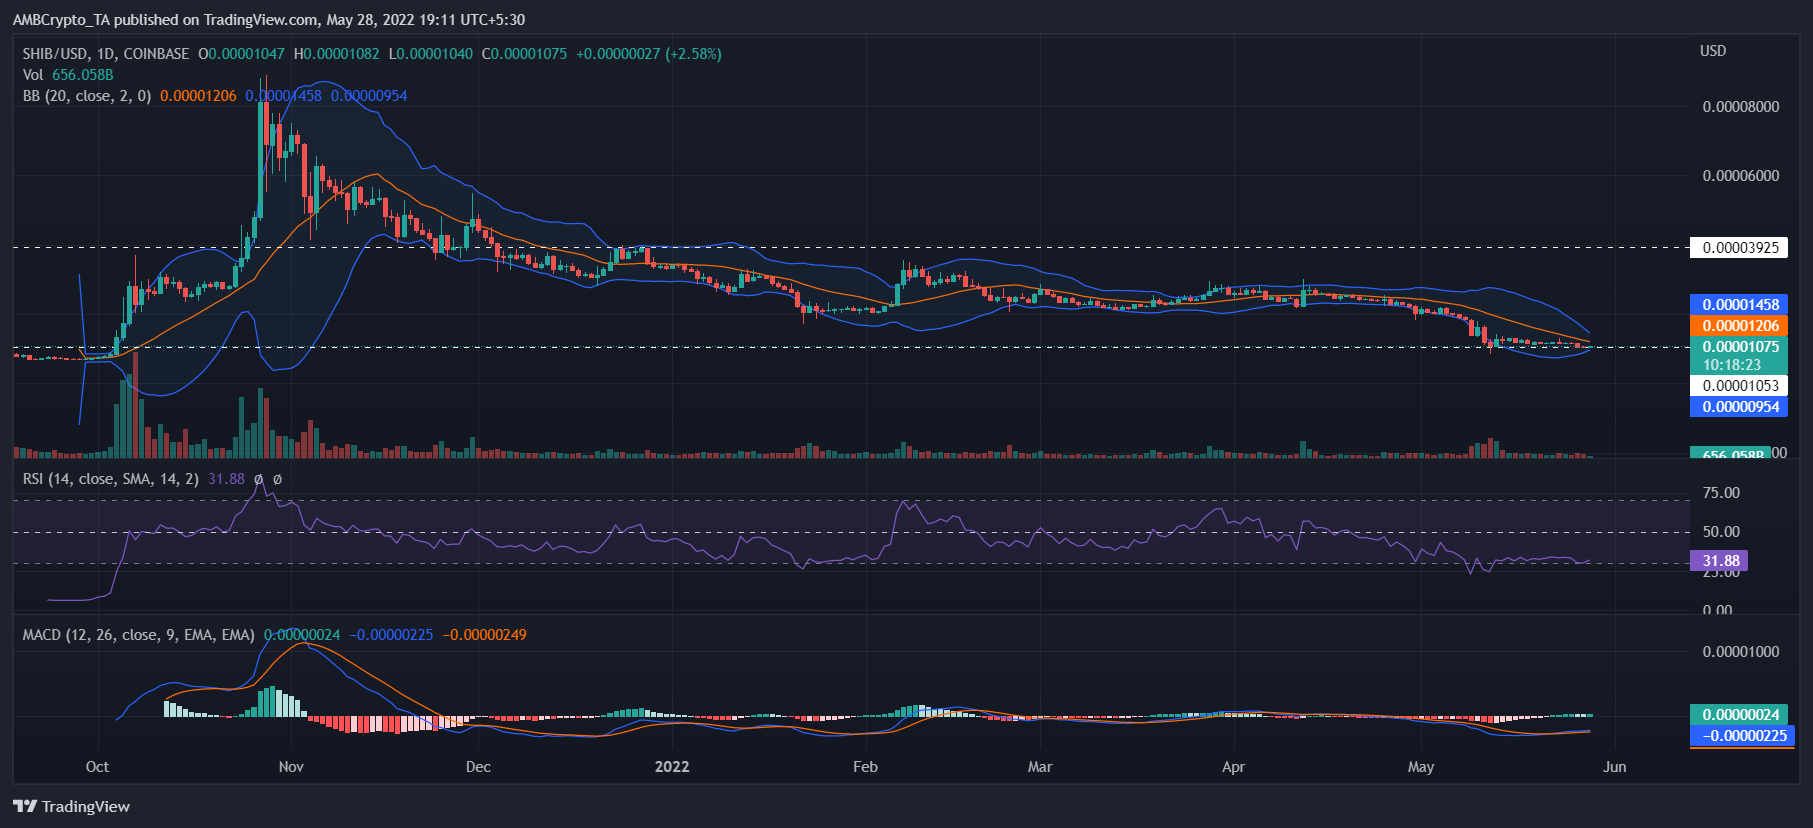Screen dimensions: 1813x828
Task: Click the SHIB/USD symbol title
Action: (105, 54)
